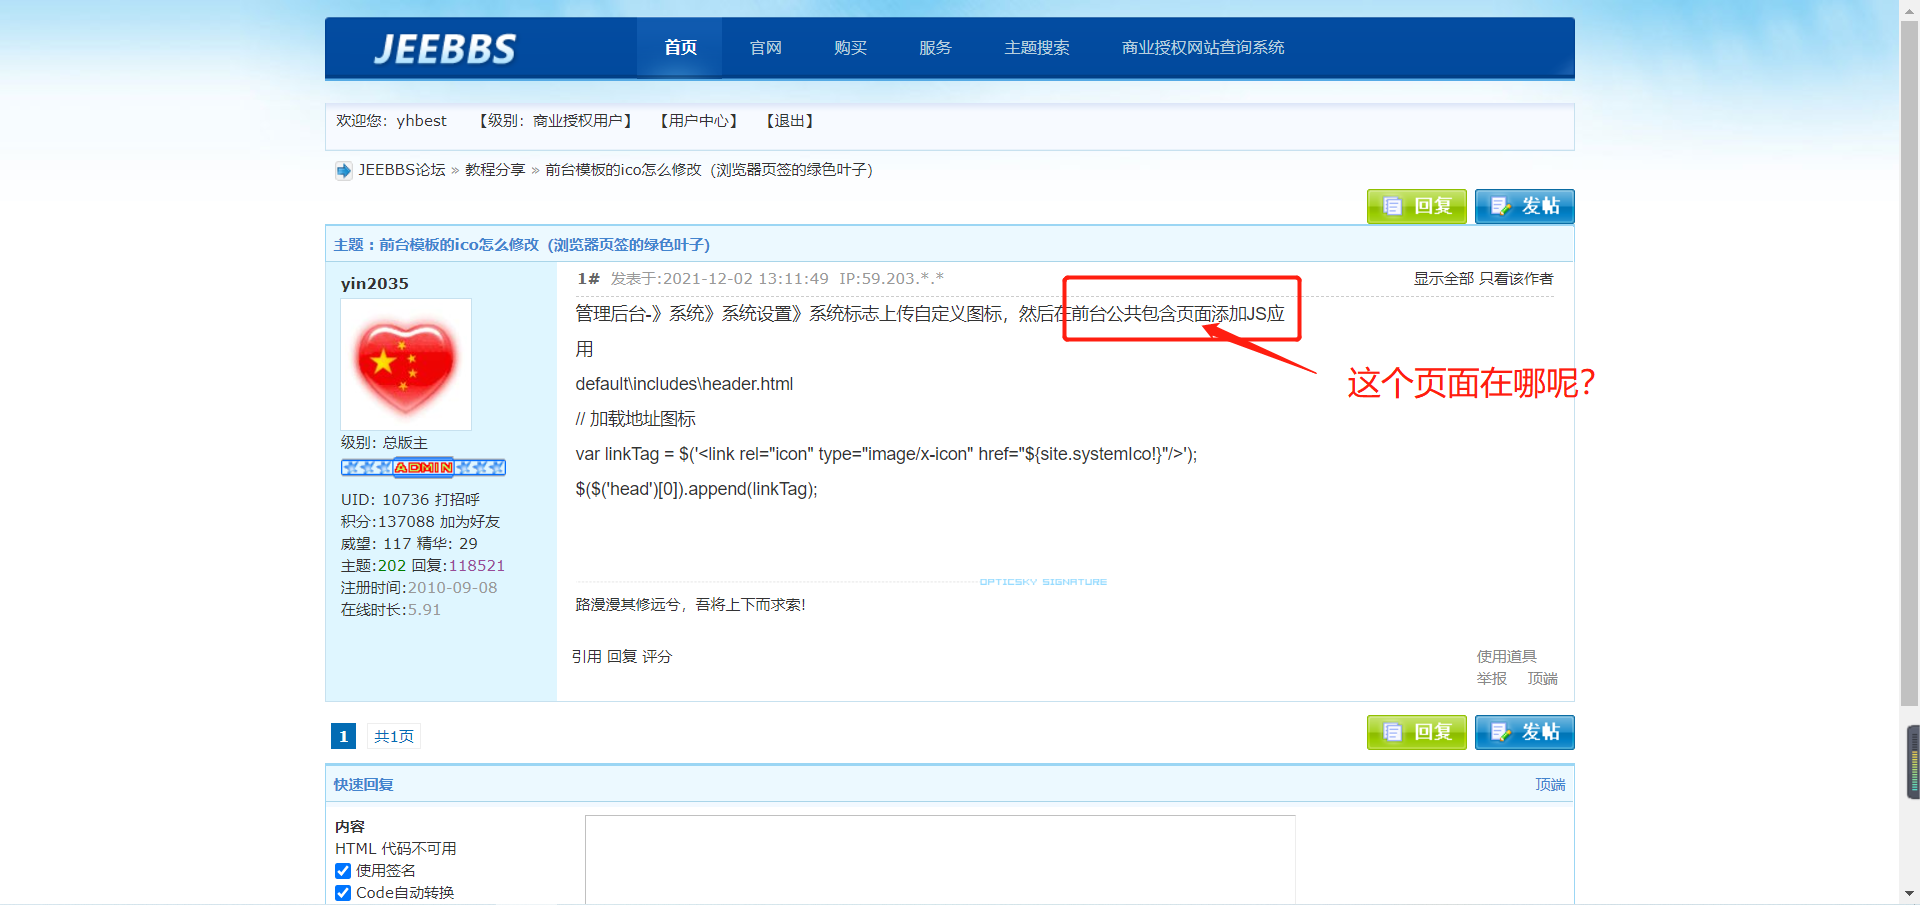Click the 级别: 总版主 label

[x=384, y=443]
